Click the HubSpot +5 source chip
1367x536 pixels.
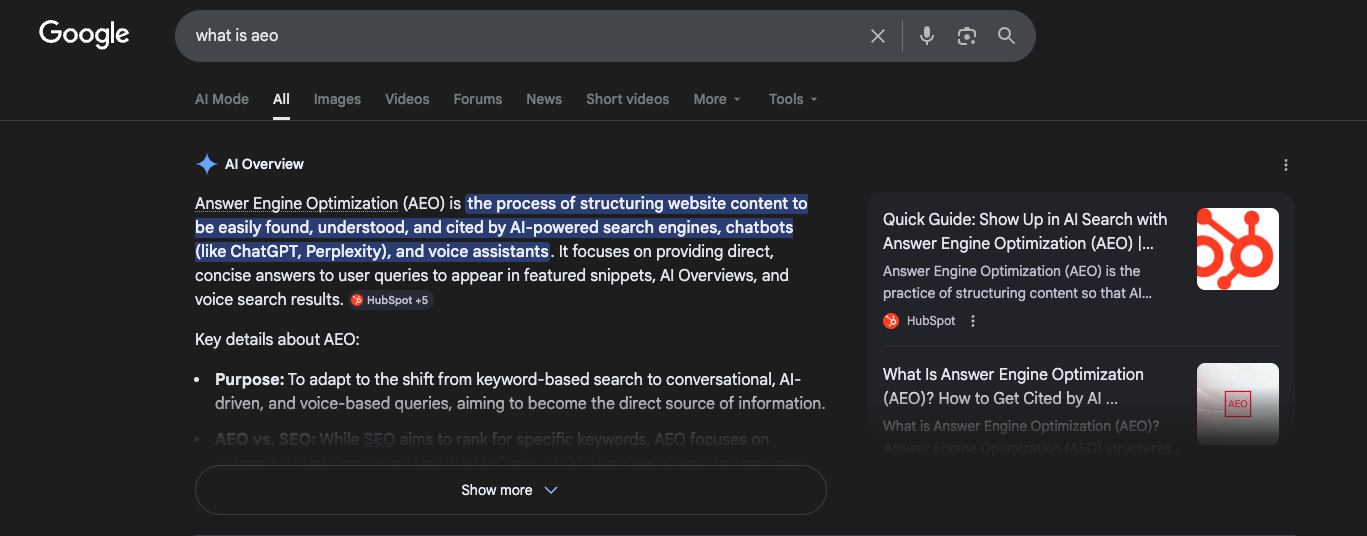pyautogui.click(x=391, y=300)
